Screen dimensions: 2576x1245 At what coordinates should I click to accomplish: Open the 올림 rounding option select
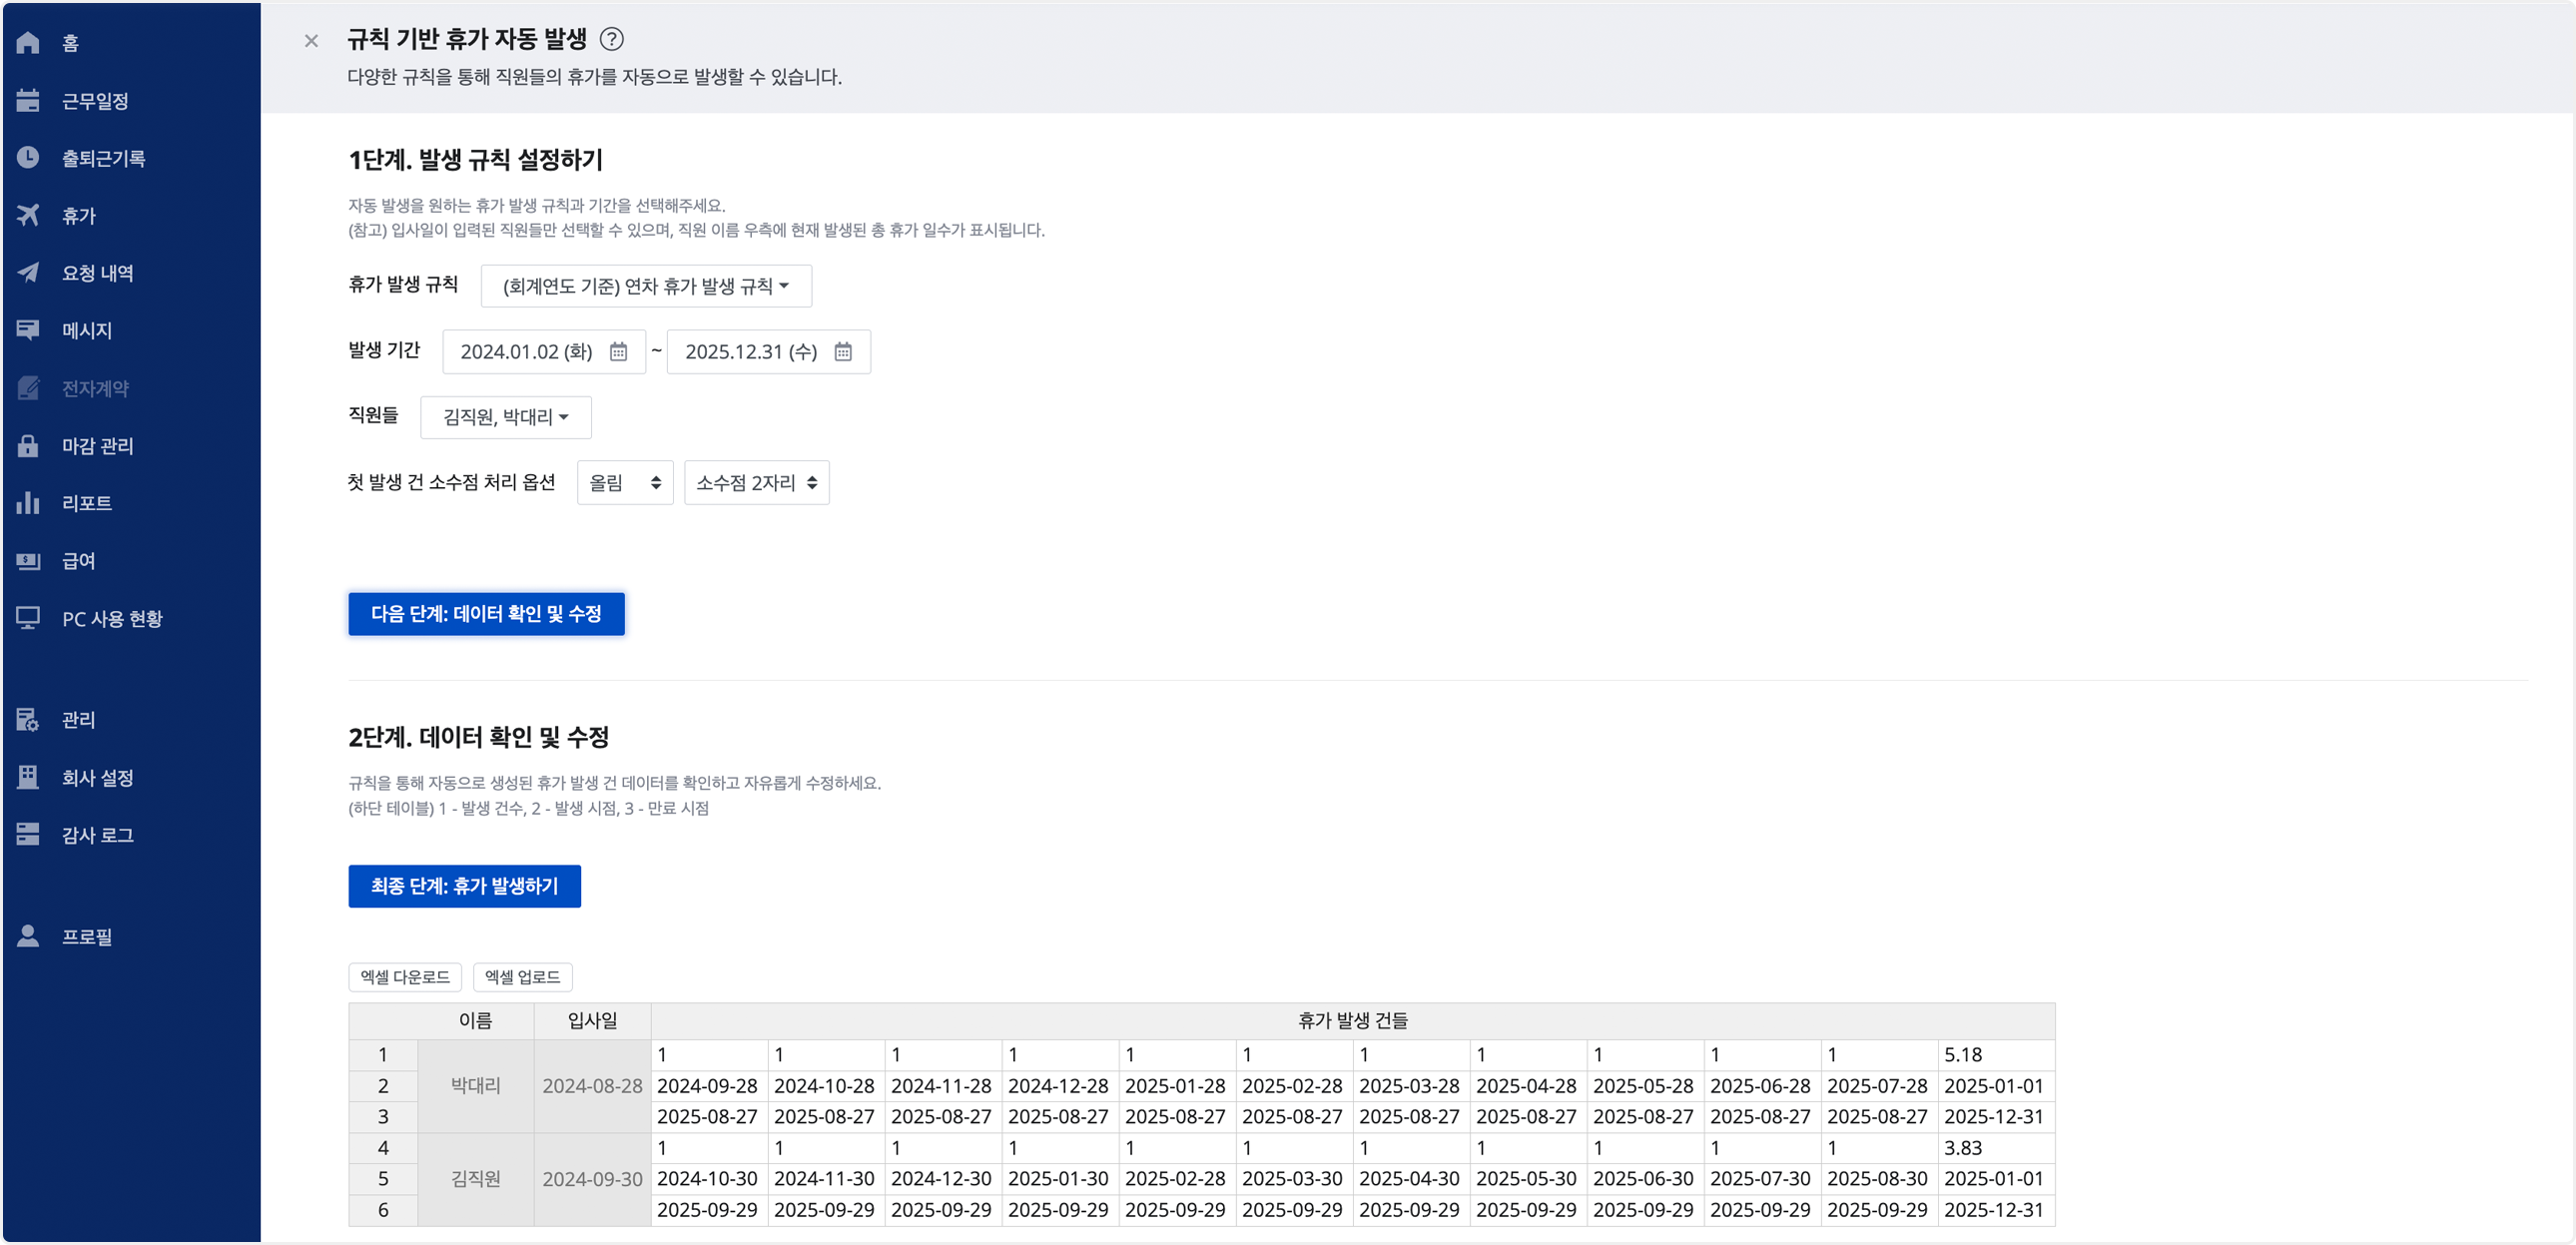click(x=624, y=483)
